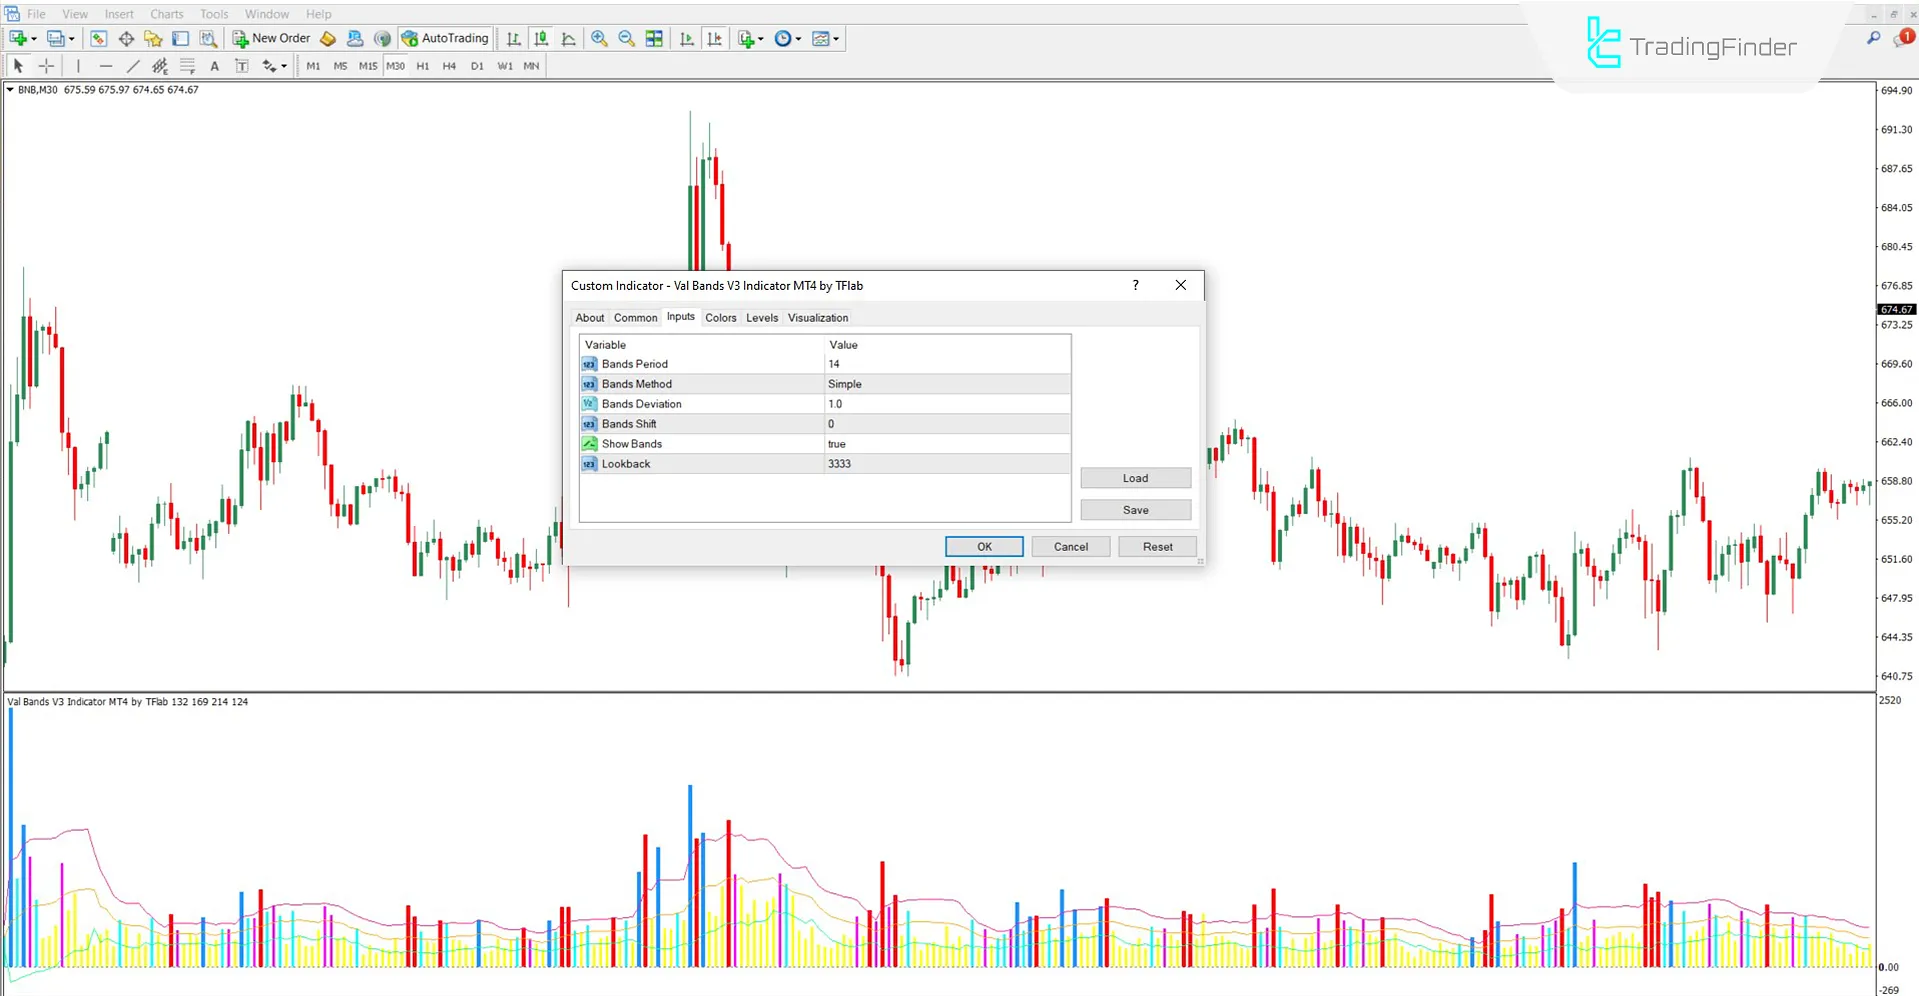Open the Bands Method value dropdown
The width and height of the screenshot is (1919, 996).
(x=945, y=383)
